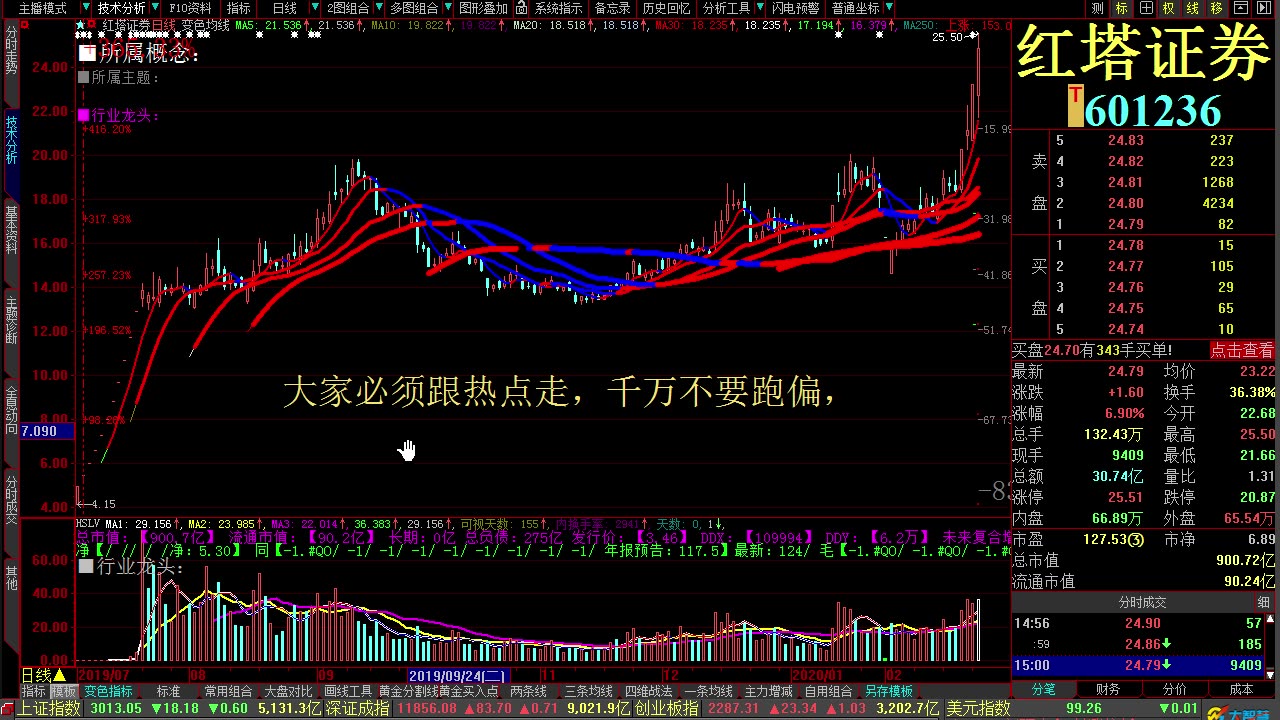This screenshot has width=1280, height=720.
Task: Select the 主力增减 template tab
Action: tap(768, 691)
